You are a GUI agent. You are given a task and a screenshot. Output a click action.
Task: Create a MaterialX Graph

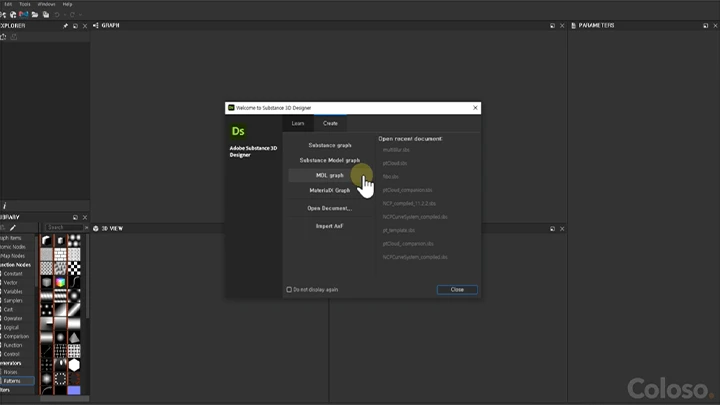click(x=330, y=190)
